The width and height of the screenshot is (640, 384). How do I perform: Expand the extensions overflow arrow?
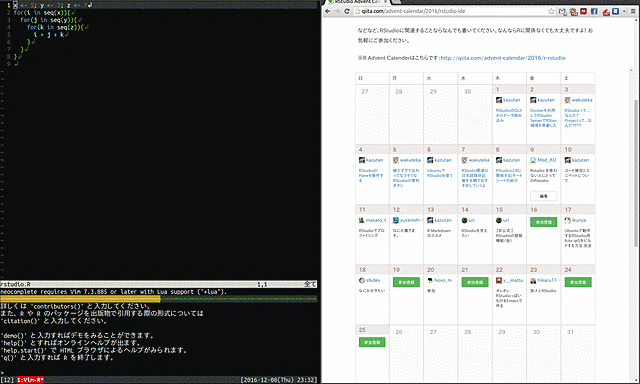pos(624,11)
